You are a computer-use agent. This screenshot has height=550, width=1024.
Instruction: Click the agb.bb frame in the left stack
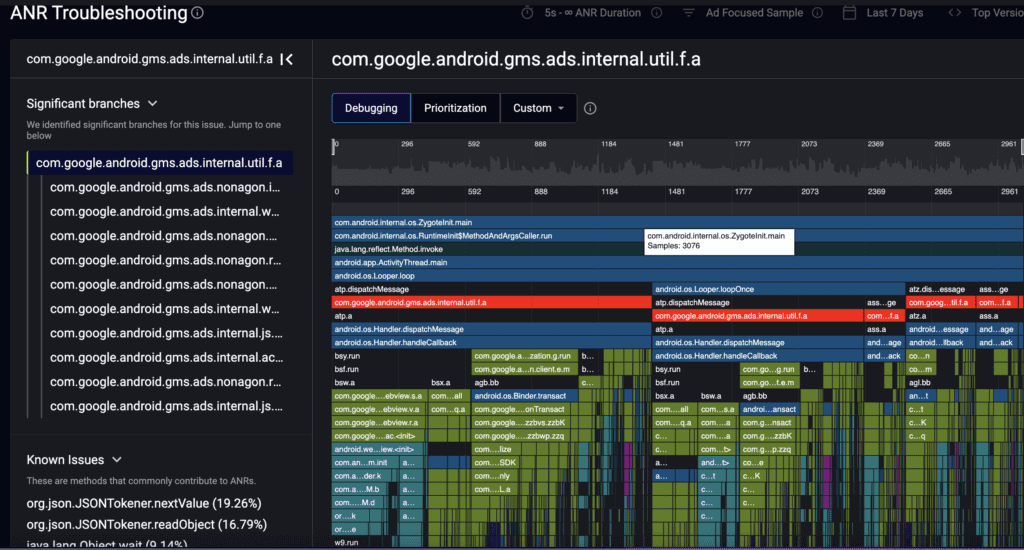coord(525,383)
